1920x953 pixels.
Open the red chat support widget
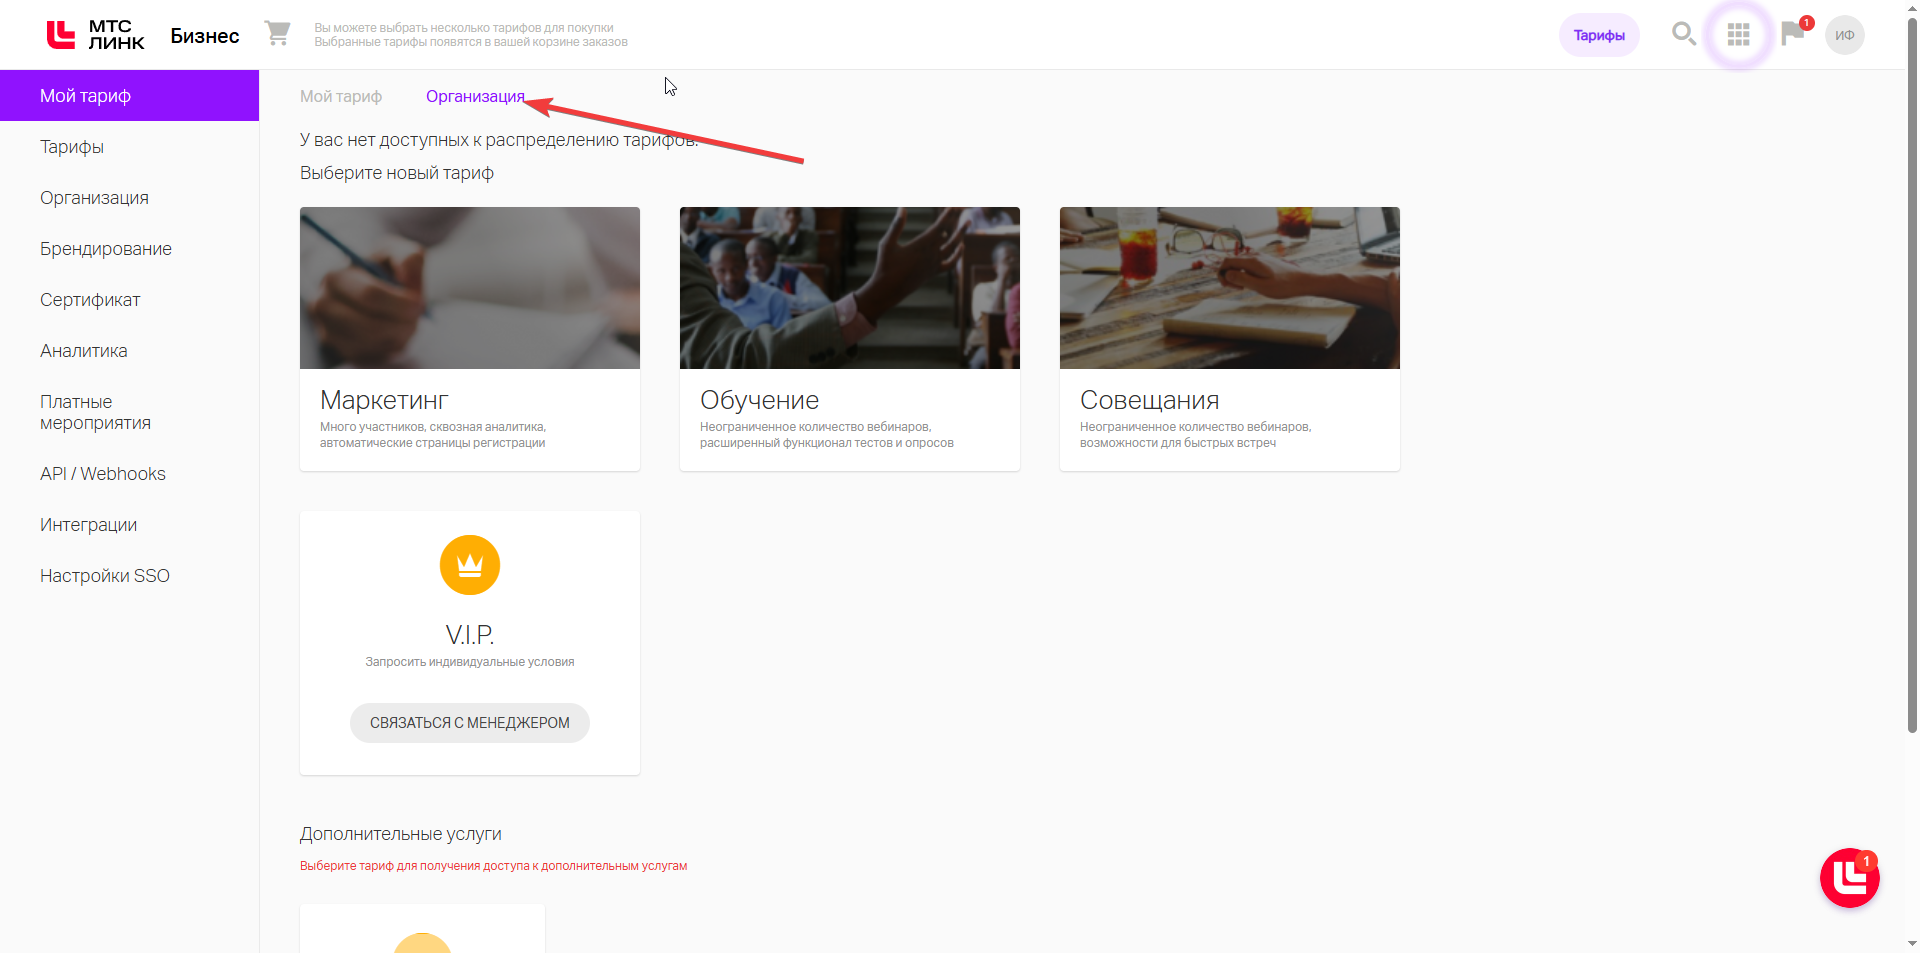click(1850, 878)
